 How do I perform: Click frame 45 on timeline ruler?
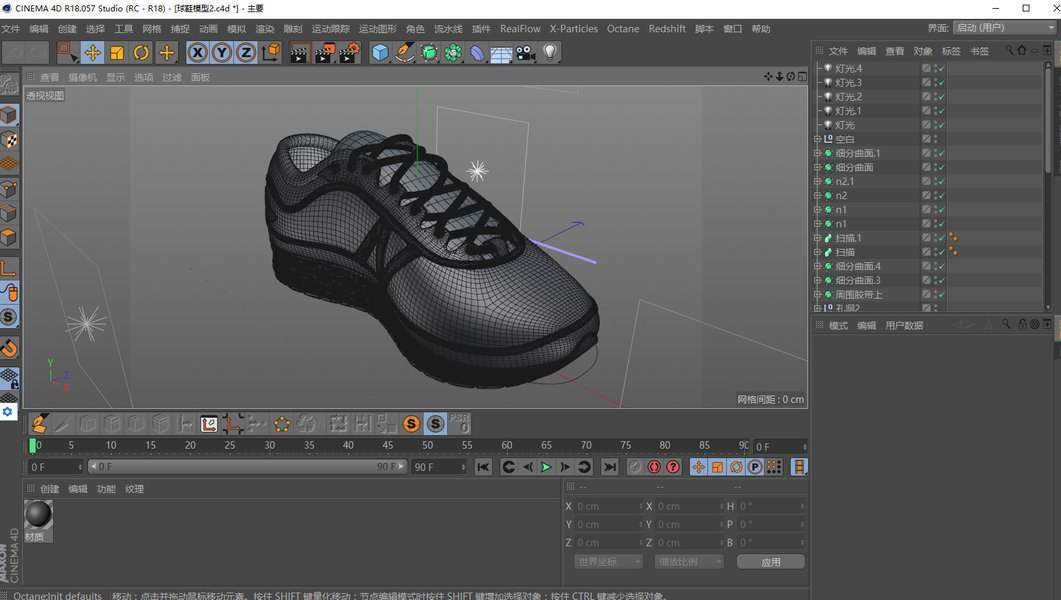(x=387, y=446)
